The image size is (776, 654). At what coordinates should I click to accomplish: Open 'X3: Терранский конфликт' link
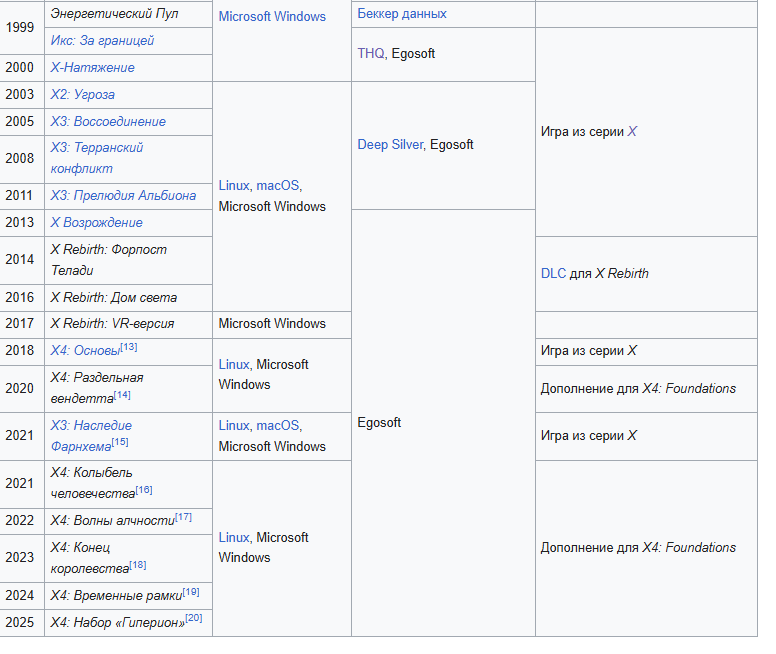[x=97, y=158]
